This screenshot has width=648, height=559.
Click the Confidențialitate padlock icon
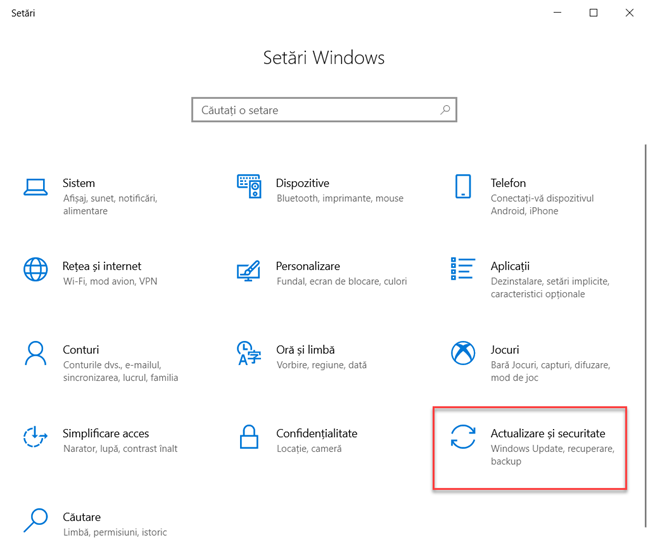[249, 437]
